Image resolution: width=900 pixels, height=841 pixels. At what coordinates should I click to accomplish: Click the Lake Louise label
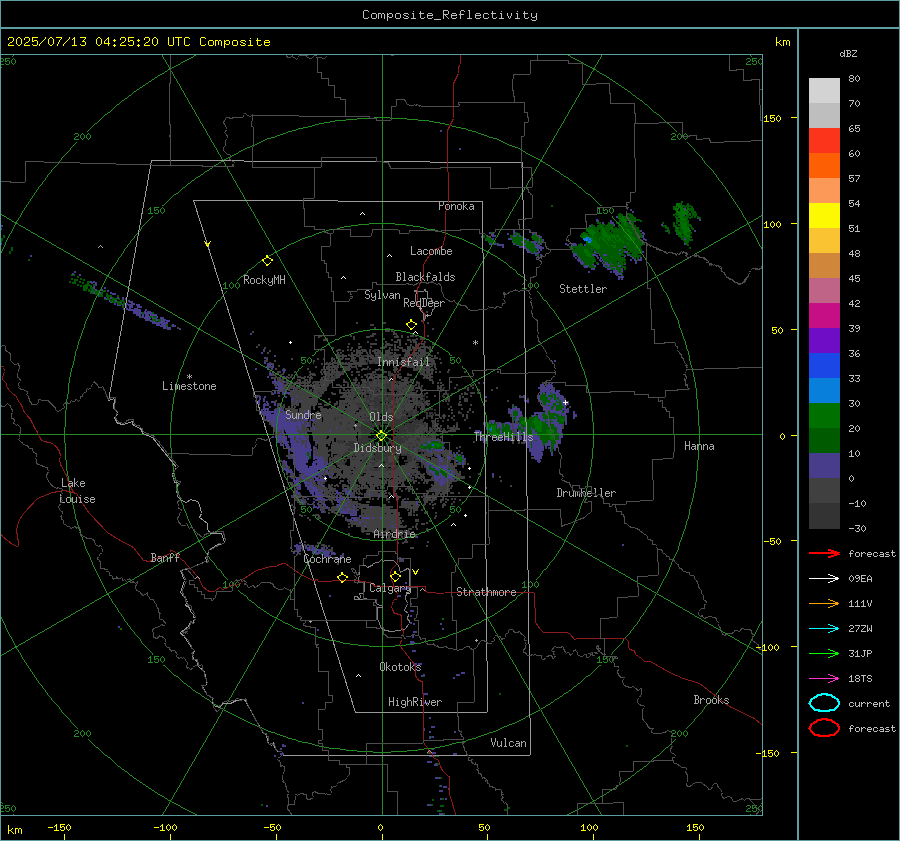[x=77, y=491]
